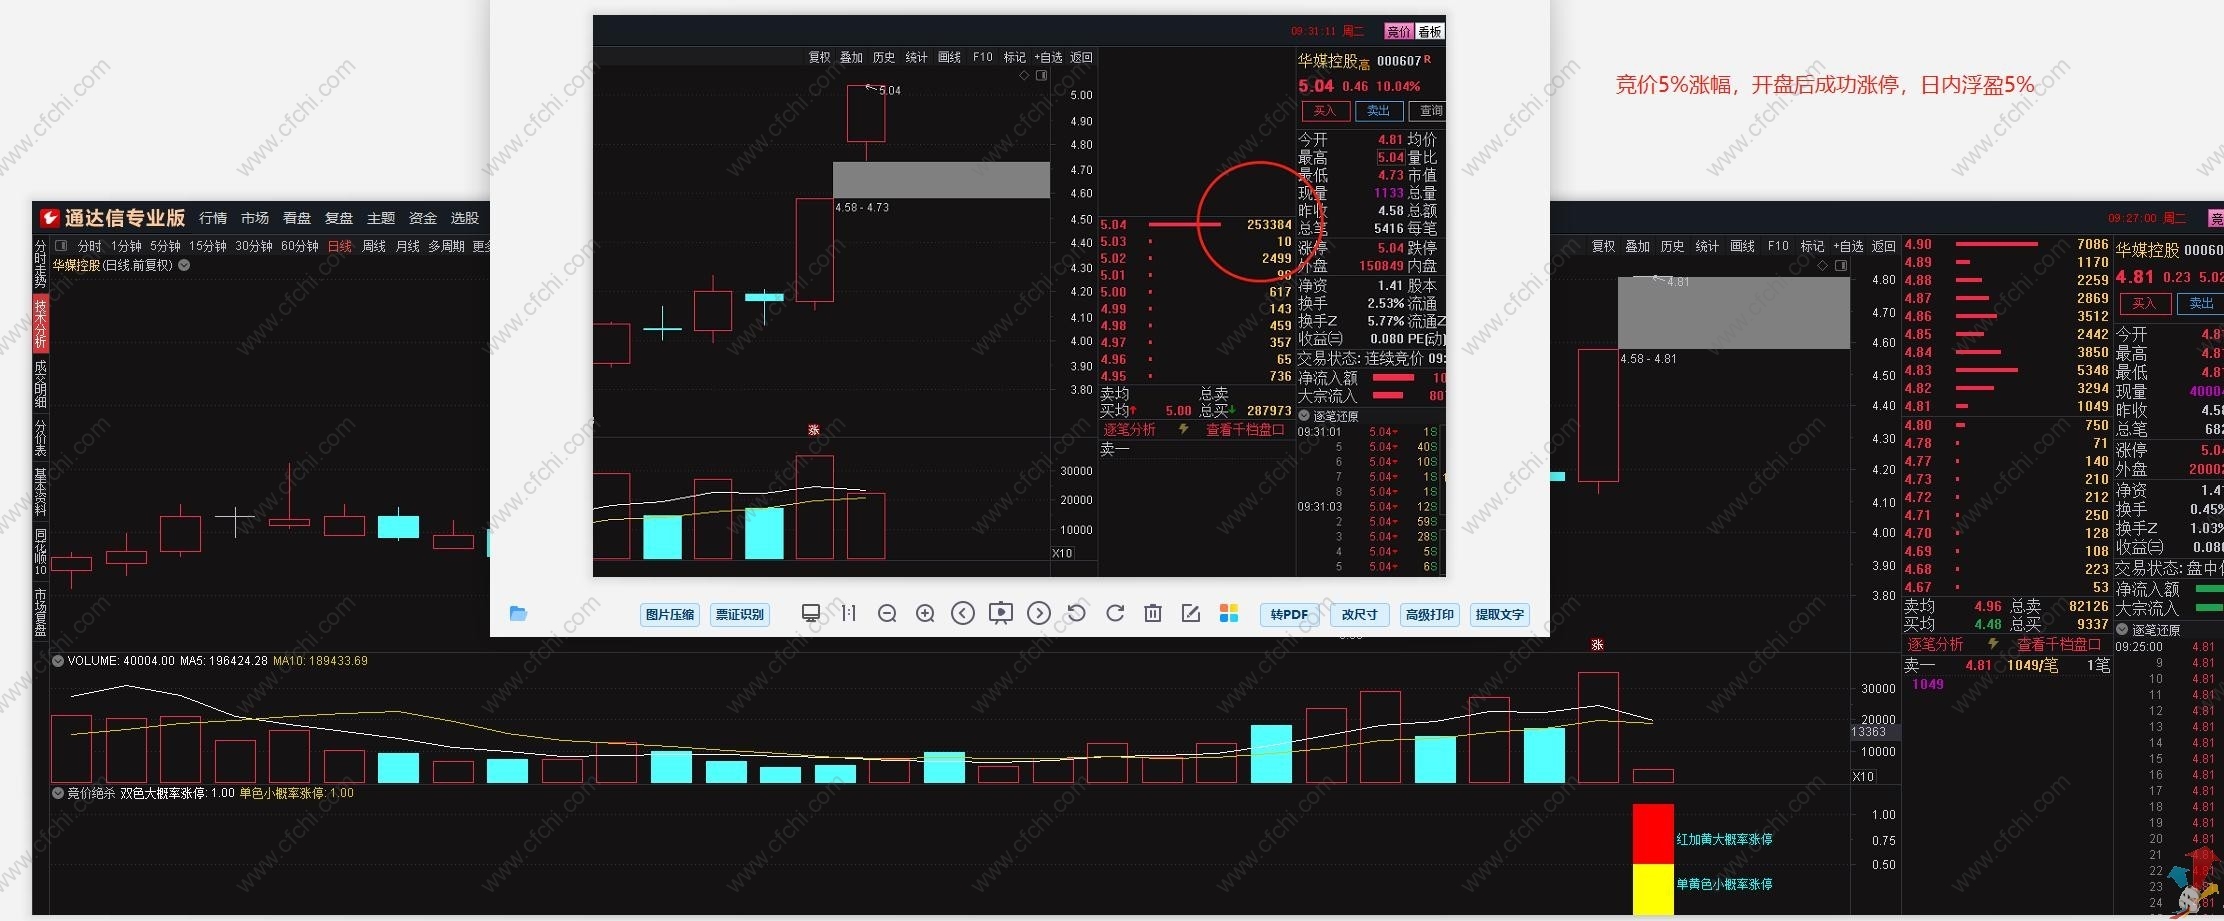Open the 主题 menu in 通达信 window
2224x921 pixels.
click(381, 218)
